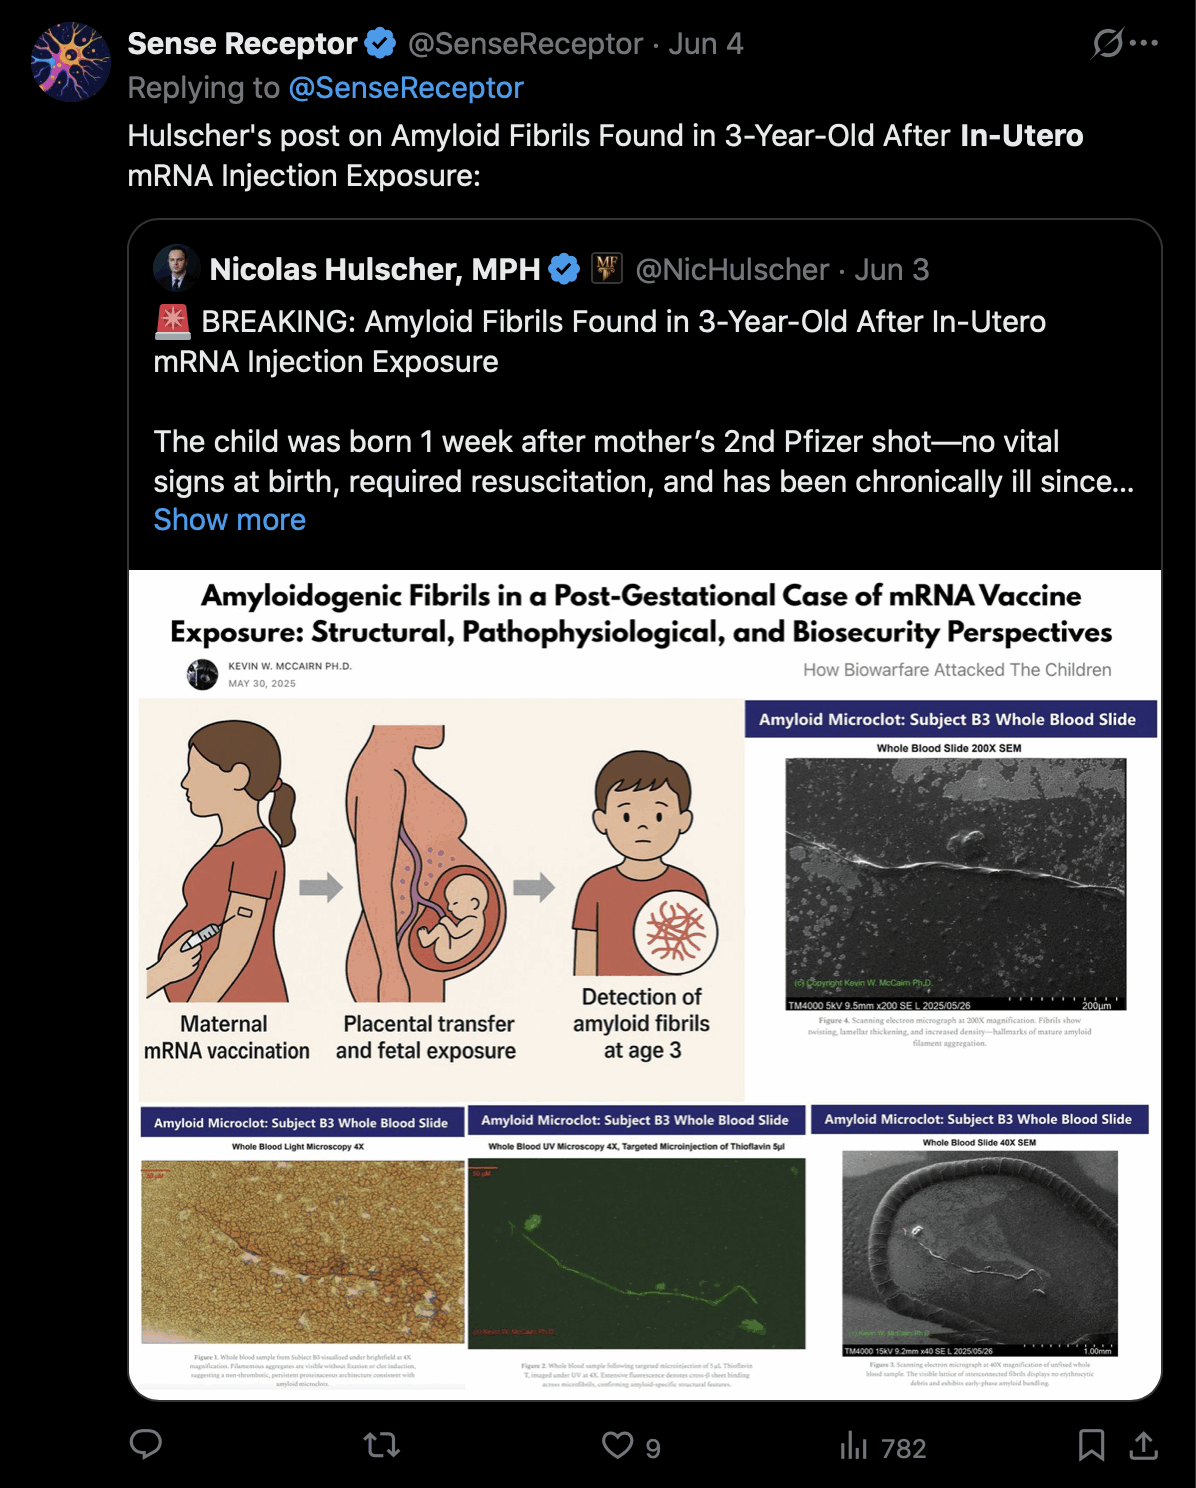View post analytics via the bar chart icon

click(853, 1446)
